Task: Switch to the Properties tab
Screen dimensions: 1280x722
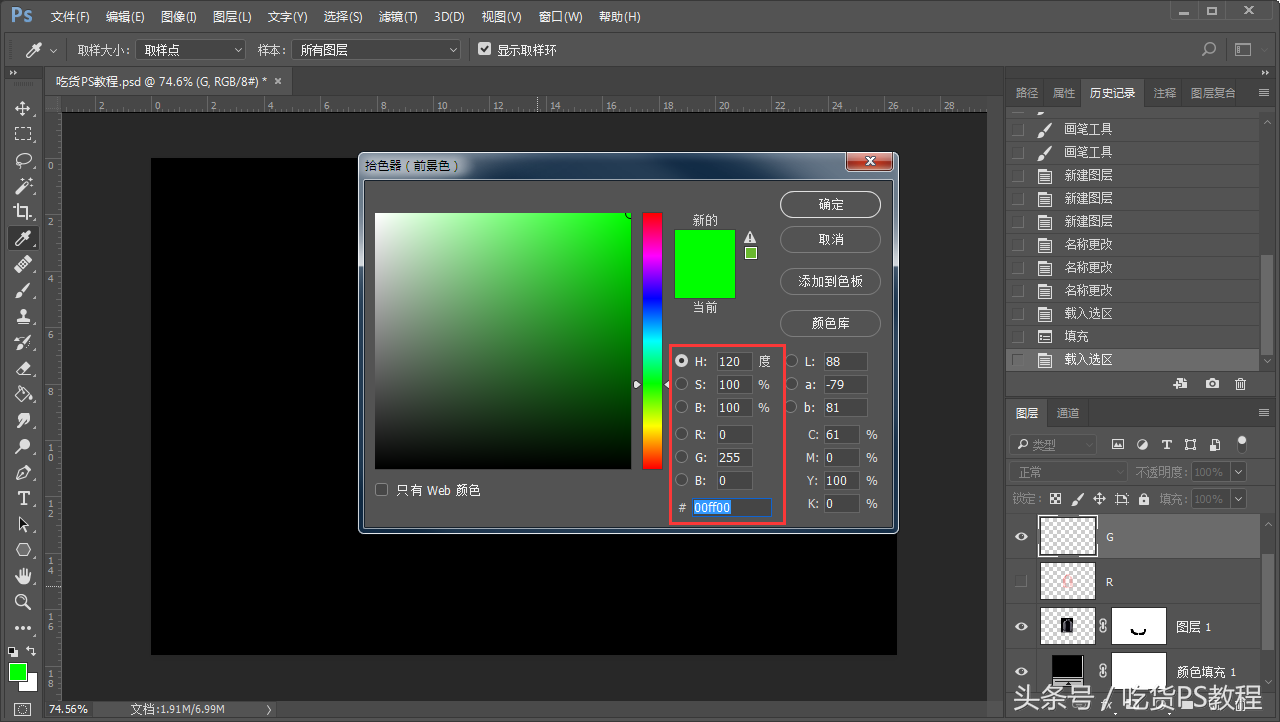Action: click(1064, 93)
